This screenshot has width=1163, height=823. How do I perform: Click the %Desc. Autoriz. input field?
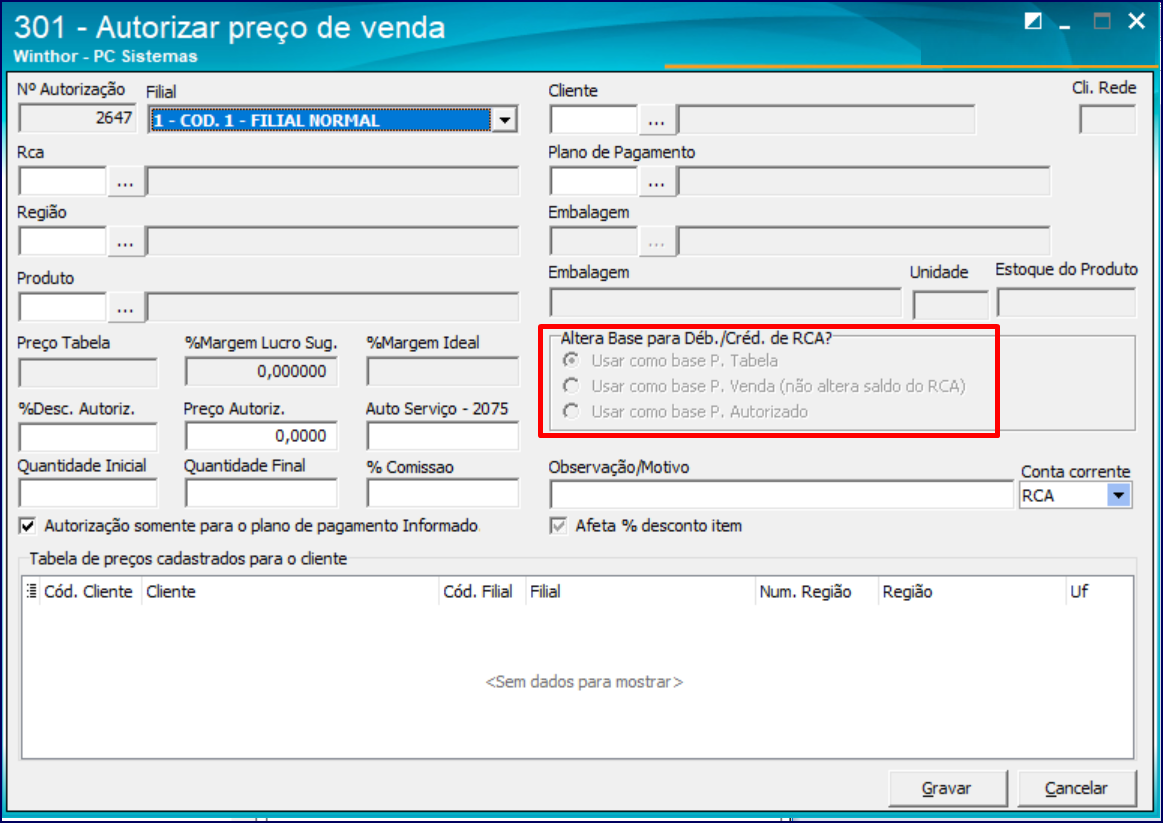[x=88, y=436]
